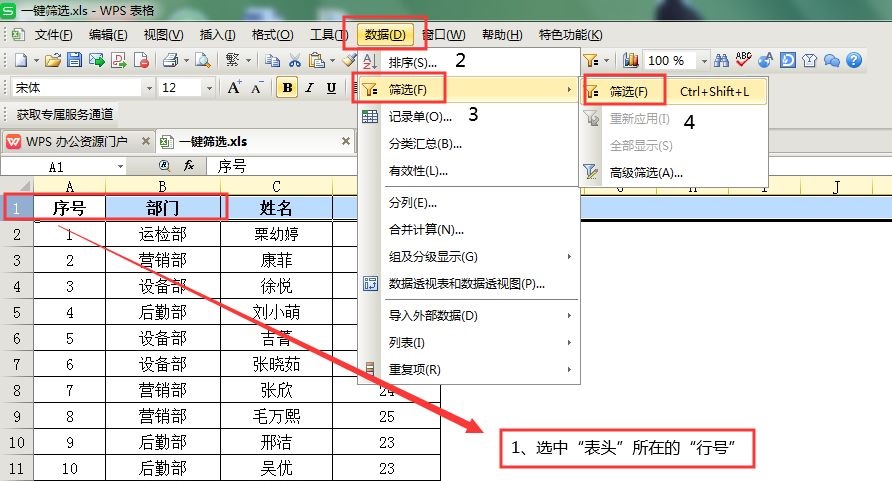Open the 100 % zoom dropdown arrow
This screenshot has width=892, height=481.
point(704,61)
